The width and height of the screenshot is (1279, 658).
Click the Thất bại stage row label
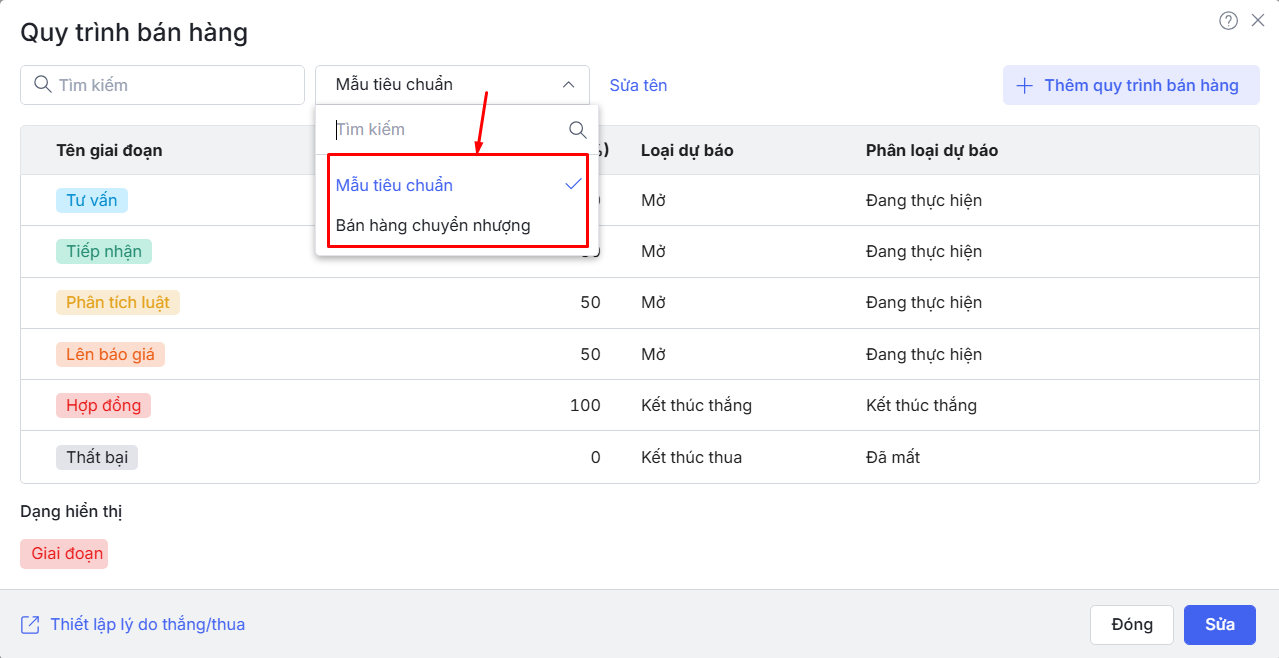pyautogui.click(x=97, y=458)
